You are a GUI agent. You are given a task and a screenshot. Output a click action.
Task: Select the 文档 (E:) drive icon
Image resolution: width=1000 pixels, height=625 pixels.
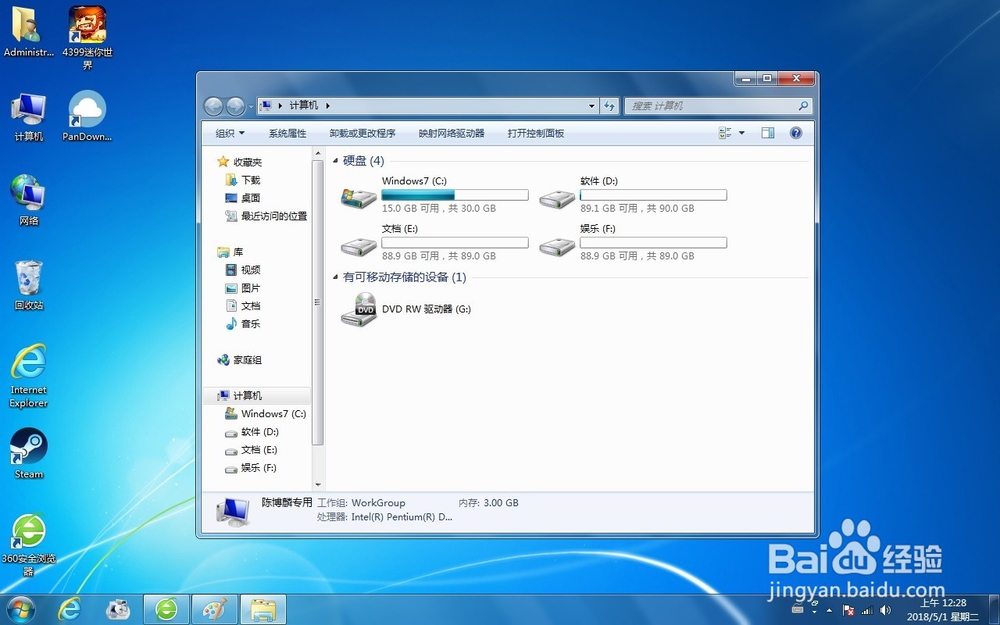tap(358, 246)
